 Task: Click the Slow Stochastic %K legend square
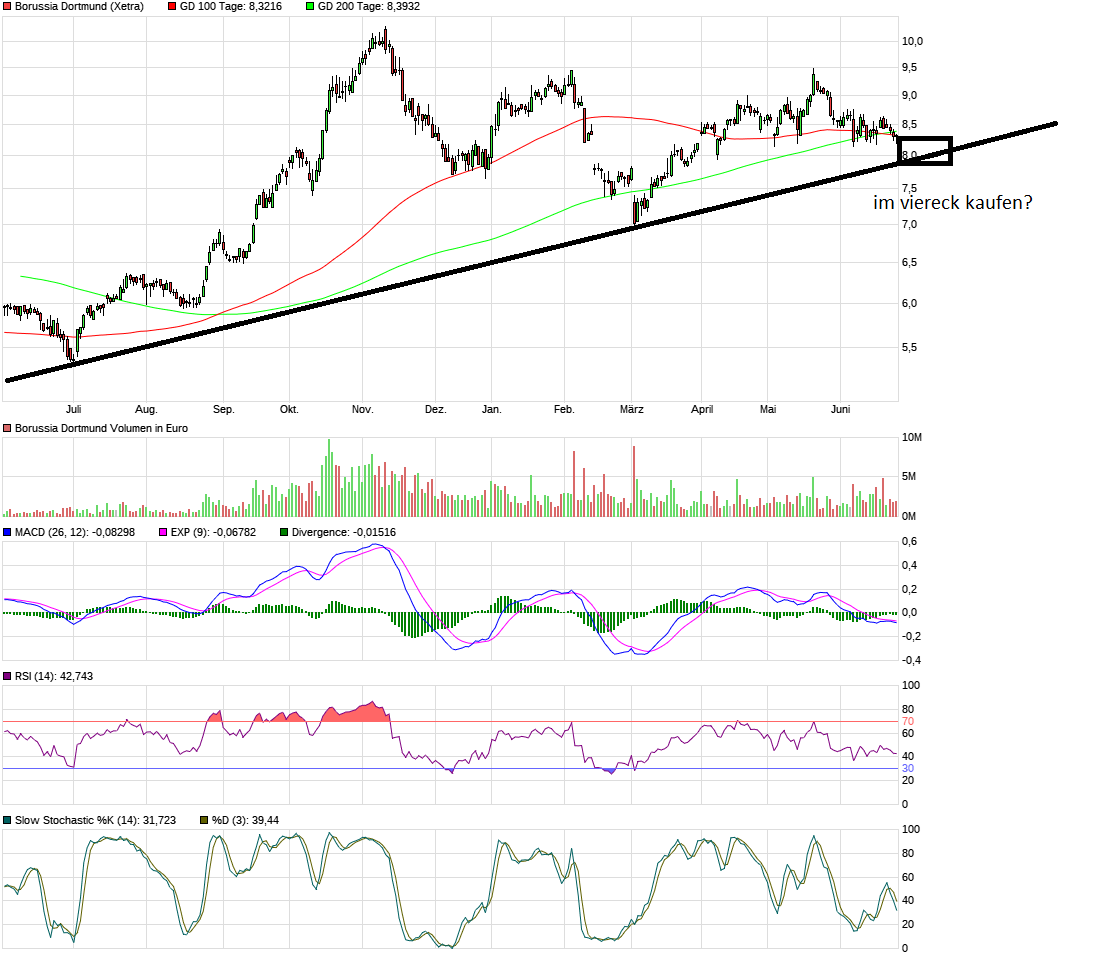tap(7, 820)
